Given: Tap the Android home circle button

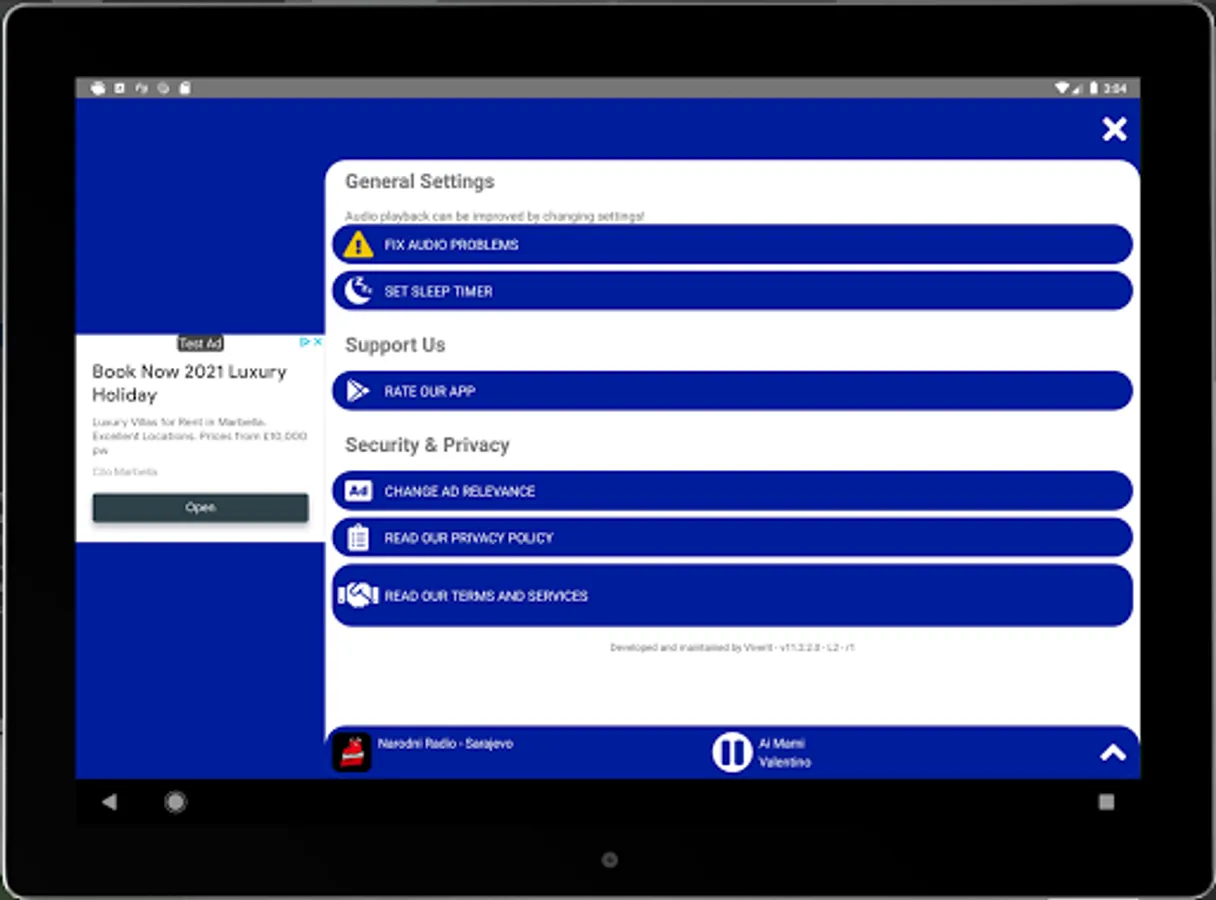Looking at the screenshot, I should pyautogui.click(x=176, y=801).
